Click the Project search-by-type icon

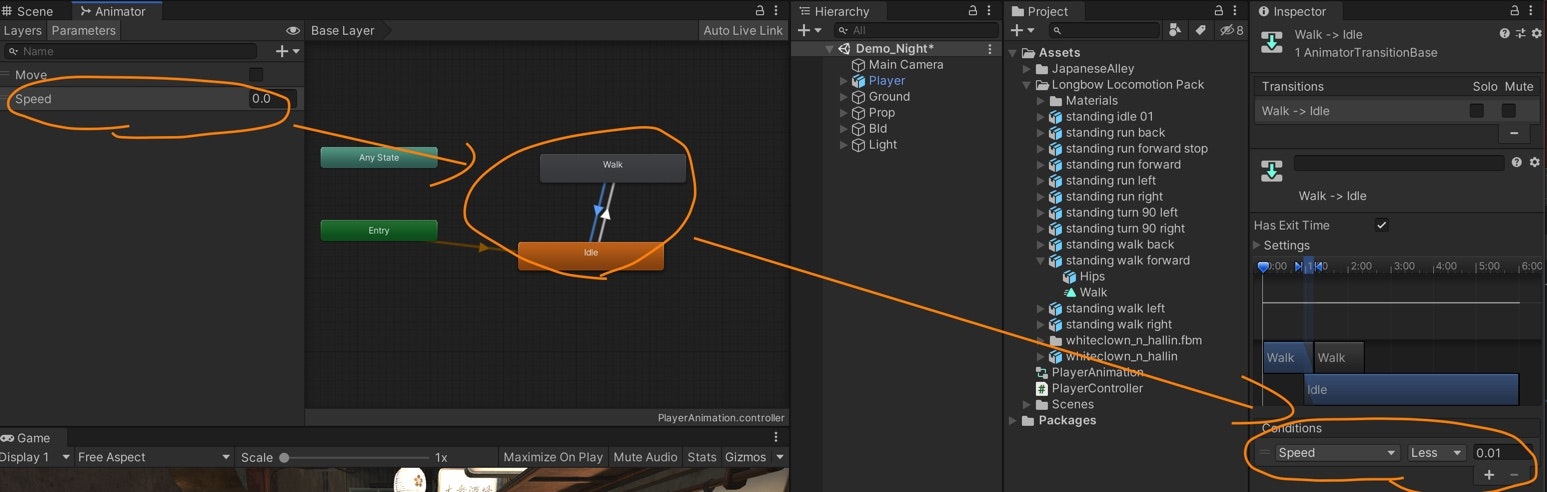(1176, 31)
